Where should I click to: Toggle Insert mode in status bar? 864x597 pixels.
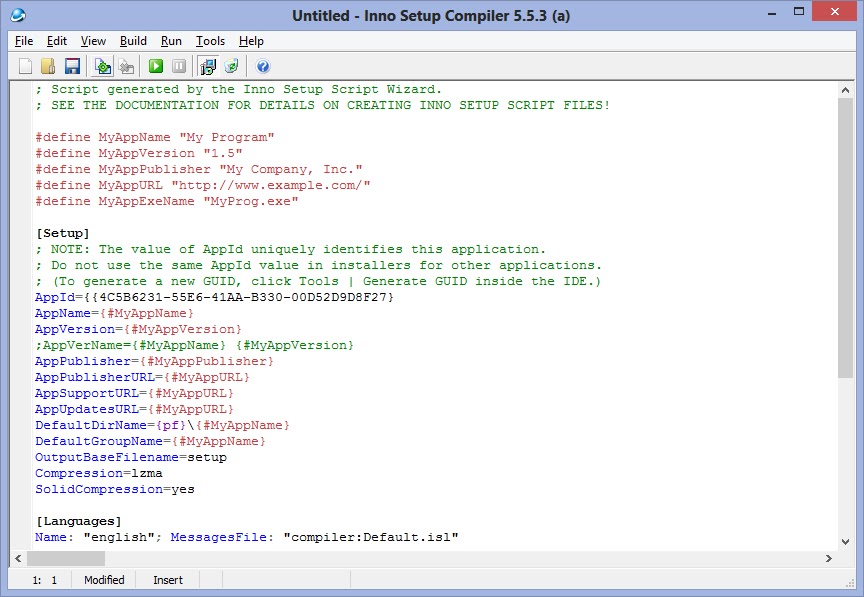[167, 580]
